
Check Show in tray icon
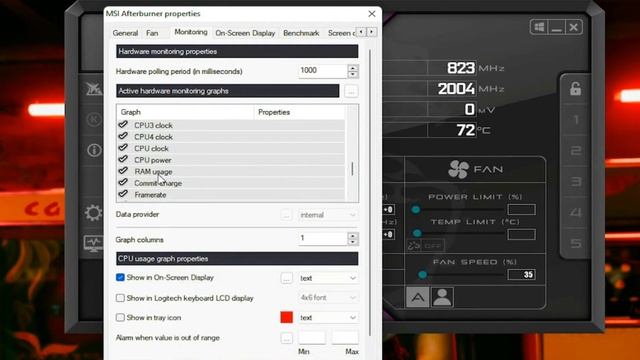(120, 317)
